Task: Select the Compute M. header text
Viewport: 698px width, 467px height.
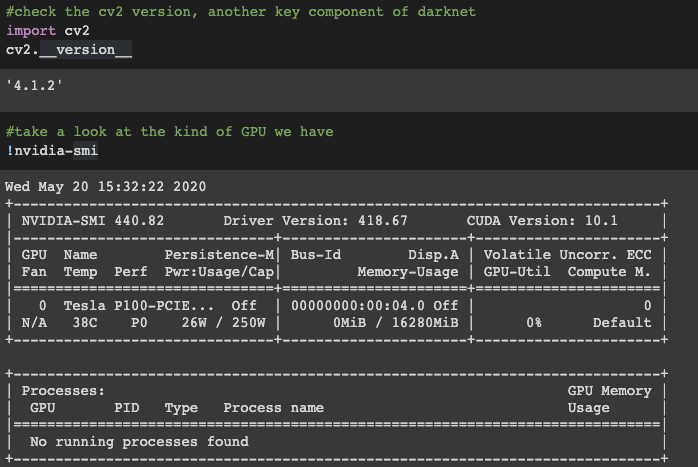Action: tap(609, 272)
